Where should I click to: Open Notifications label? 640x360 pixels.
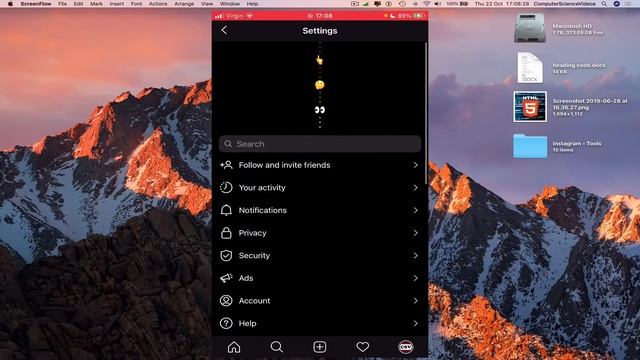pos(262,210)
